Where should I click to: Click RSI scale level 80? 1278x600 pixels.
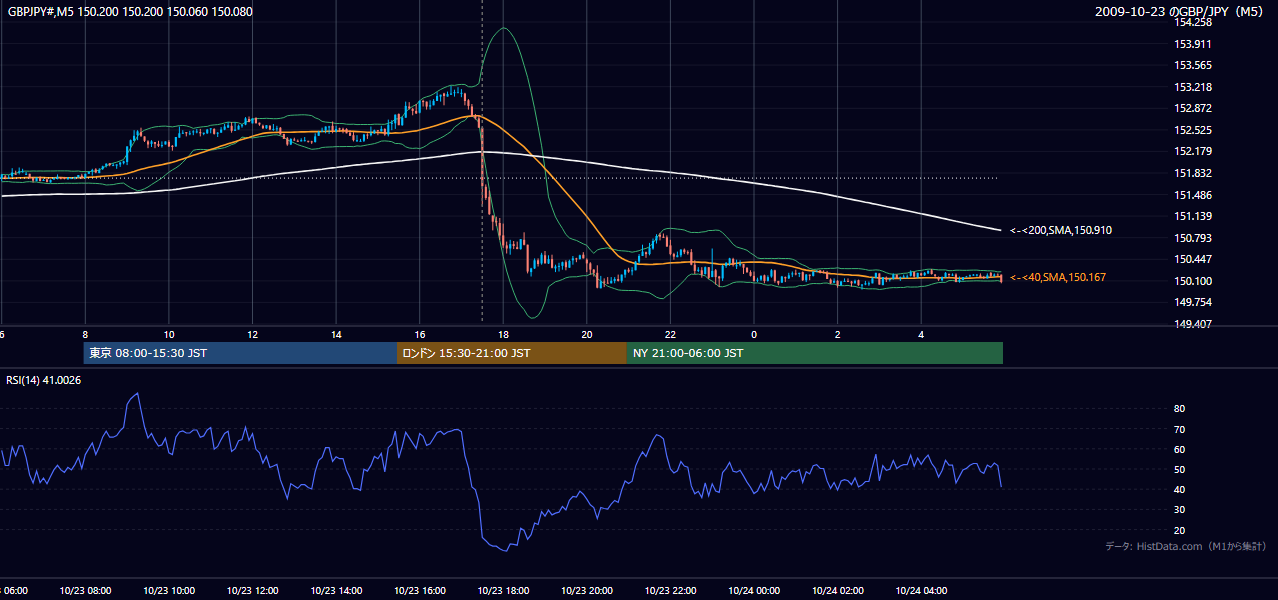tap(1180, 409)
